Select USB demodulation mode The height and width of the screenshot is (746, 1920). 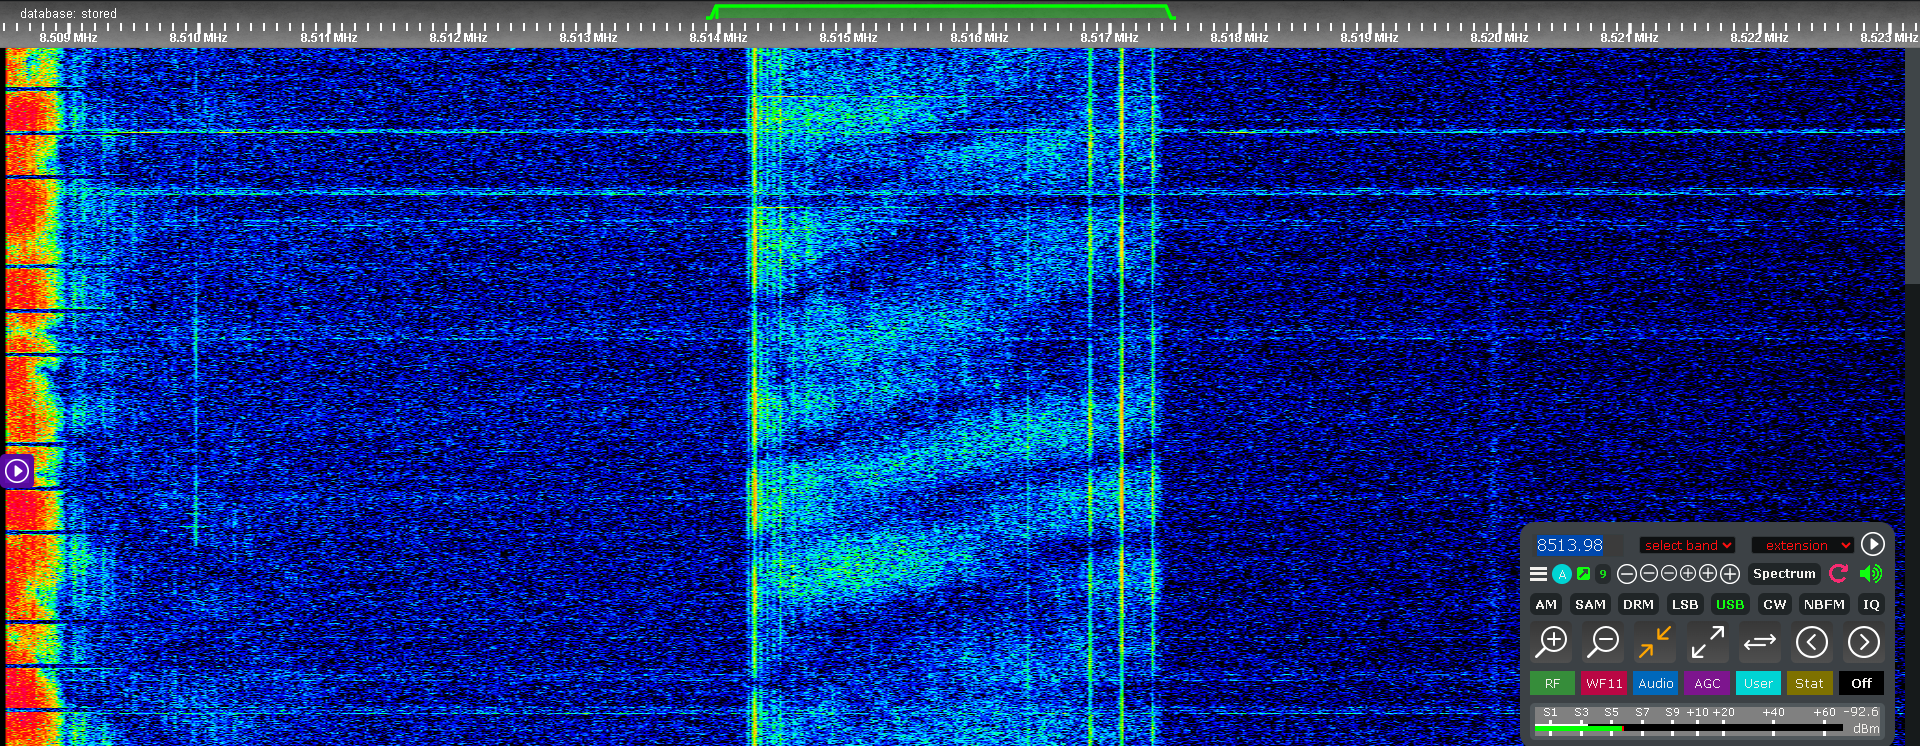pyautogui.click(x=1730, y=604)
